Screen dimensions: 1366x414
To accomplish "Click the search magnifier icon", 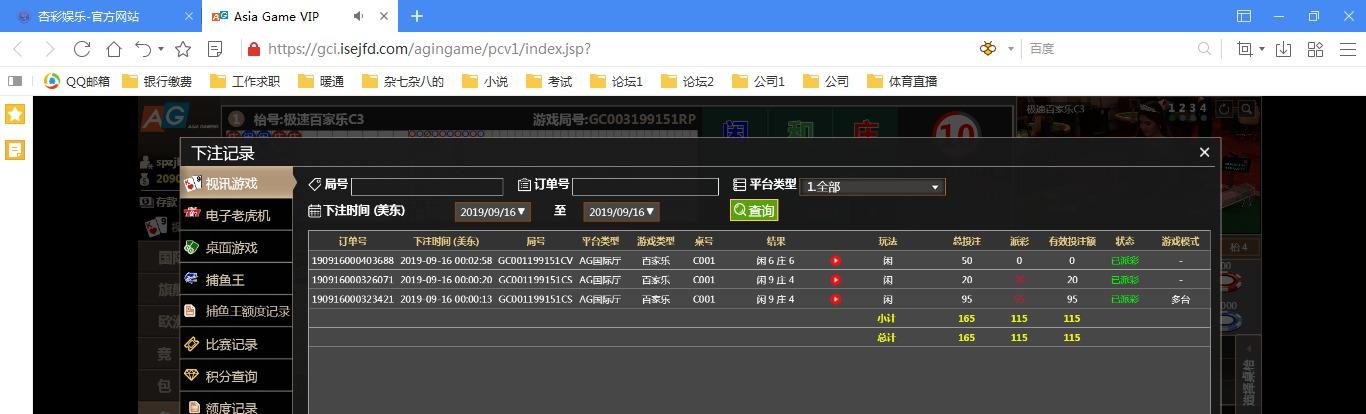I will tap(1205, 49).
